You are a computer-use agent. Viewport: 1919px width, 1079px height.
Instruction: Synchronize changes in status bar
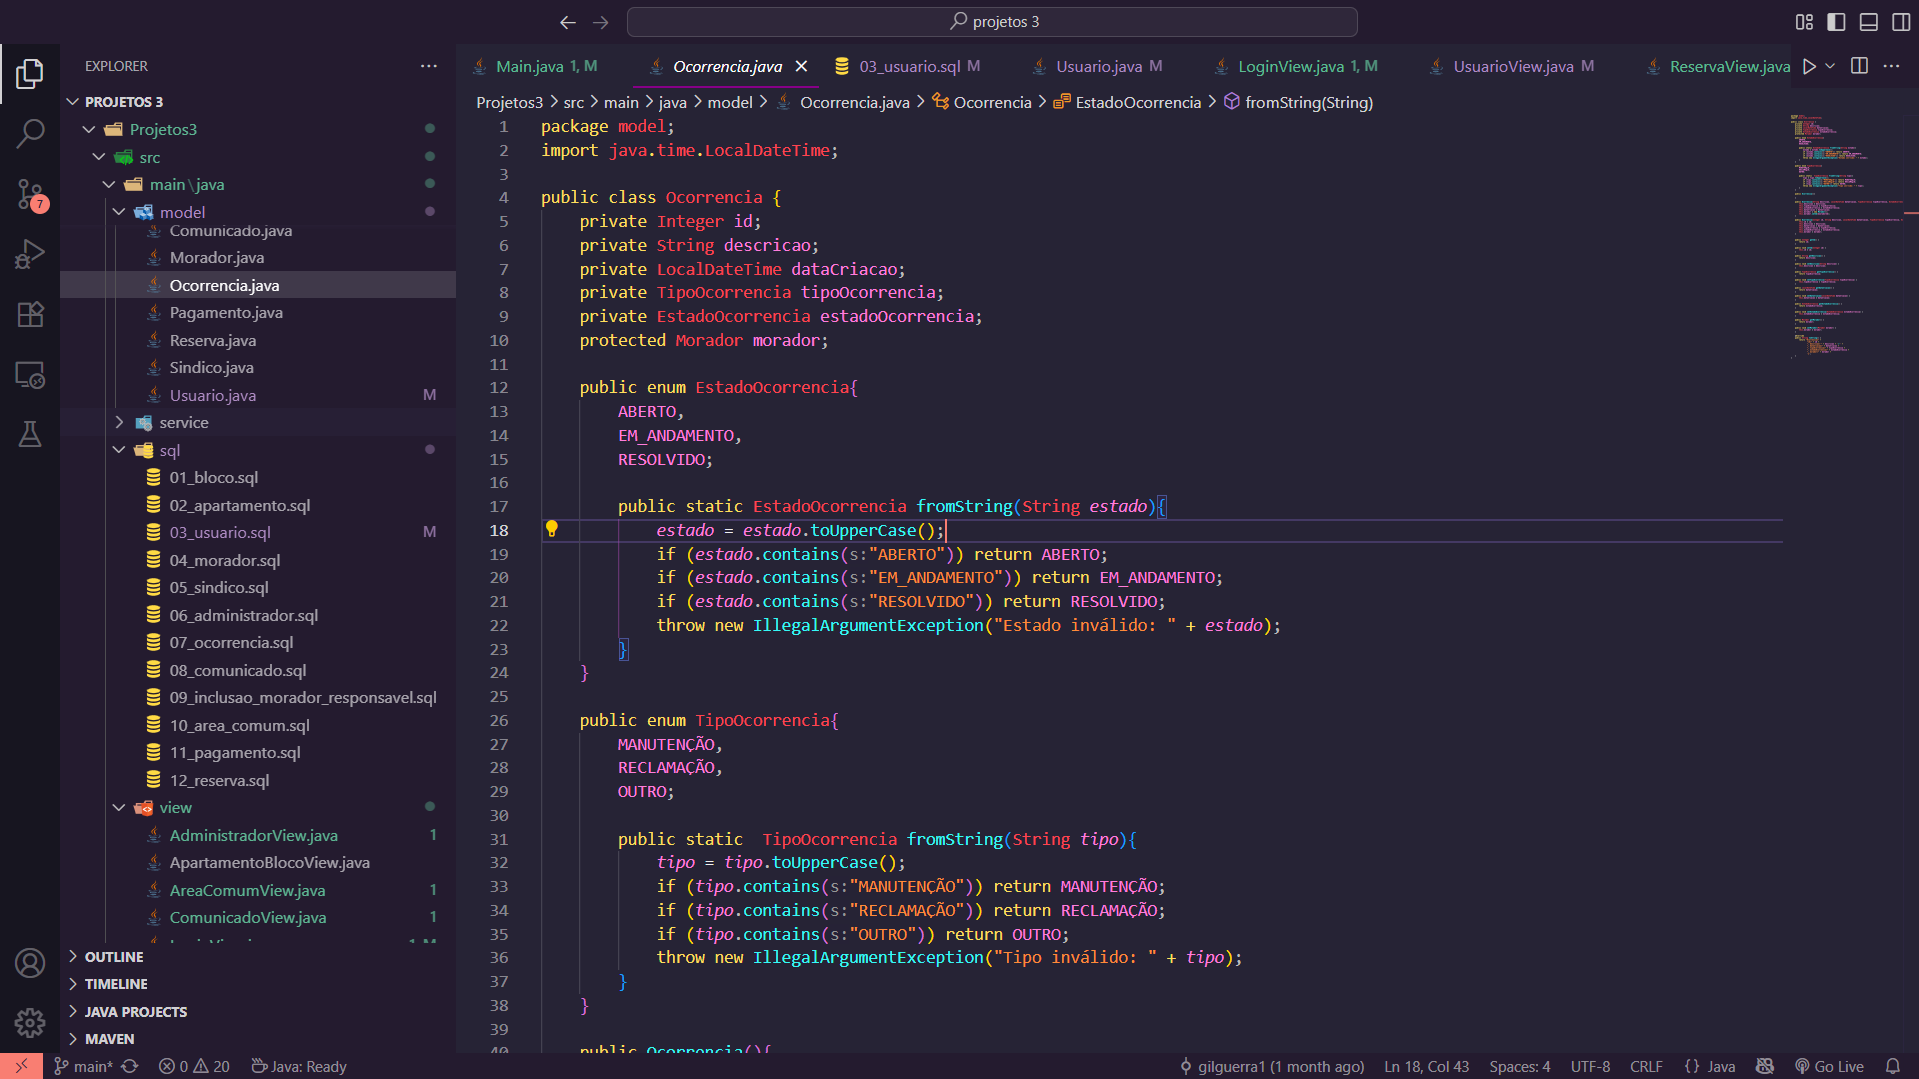(130, 1066)
